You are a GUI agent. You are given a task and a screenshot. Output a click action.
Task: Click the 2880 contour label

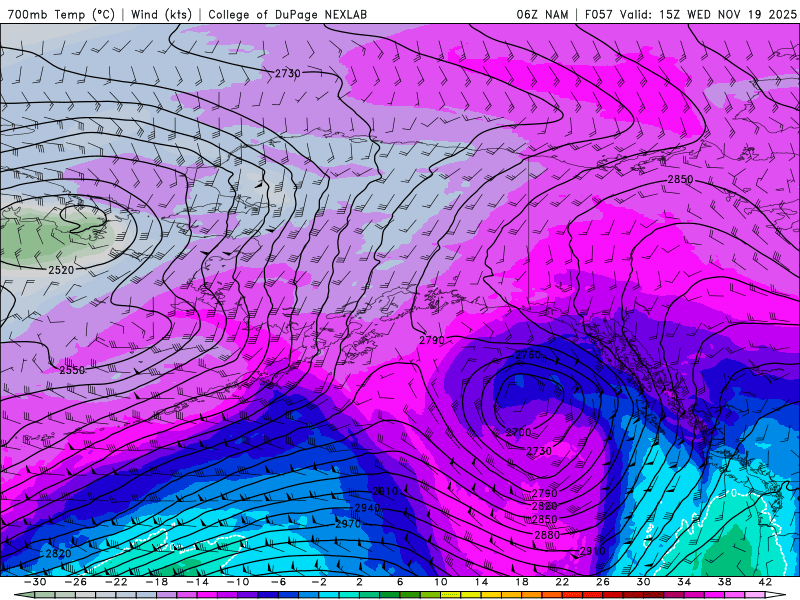click(547, 535)
